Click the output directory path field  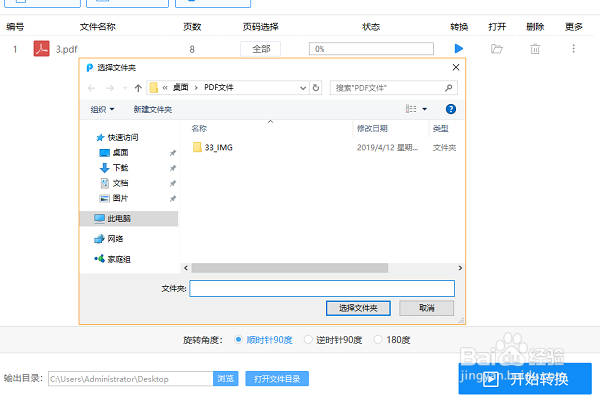130,379
